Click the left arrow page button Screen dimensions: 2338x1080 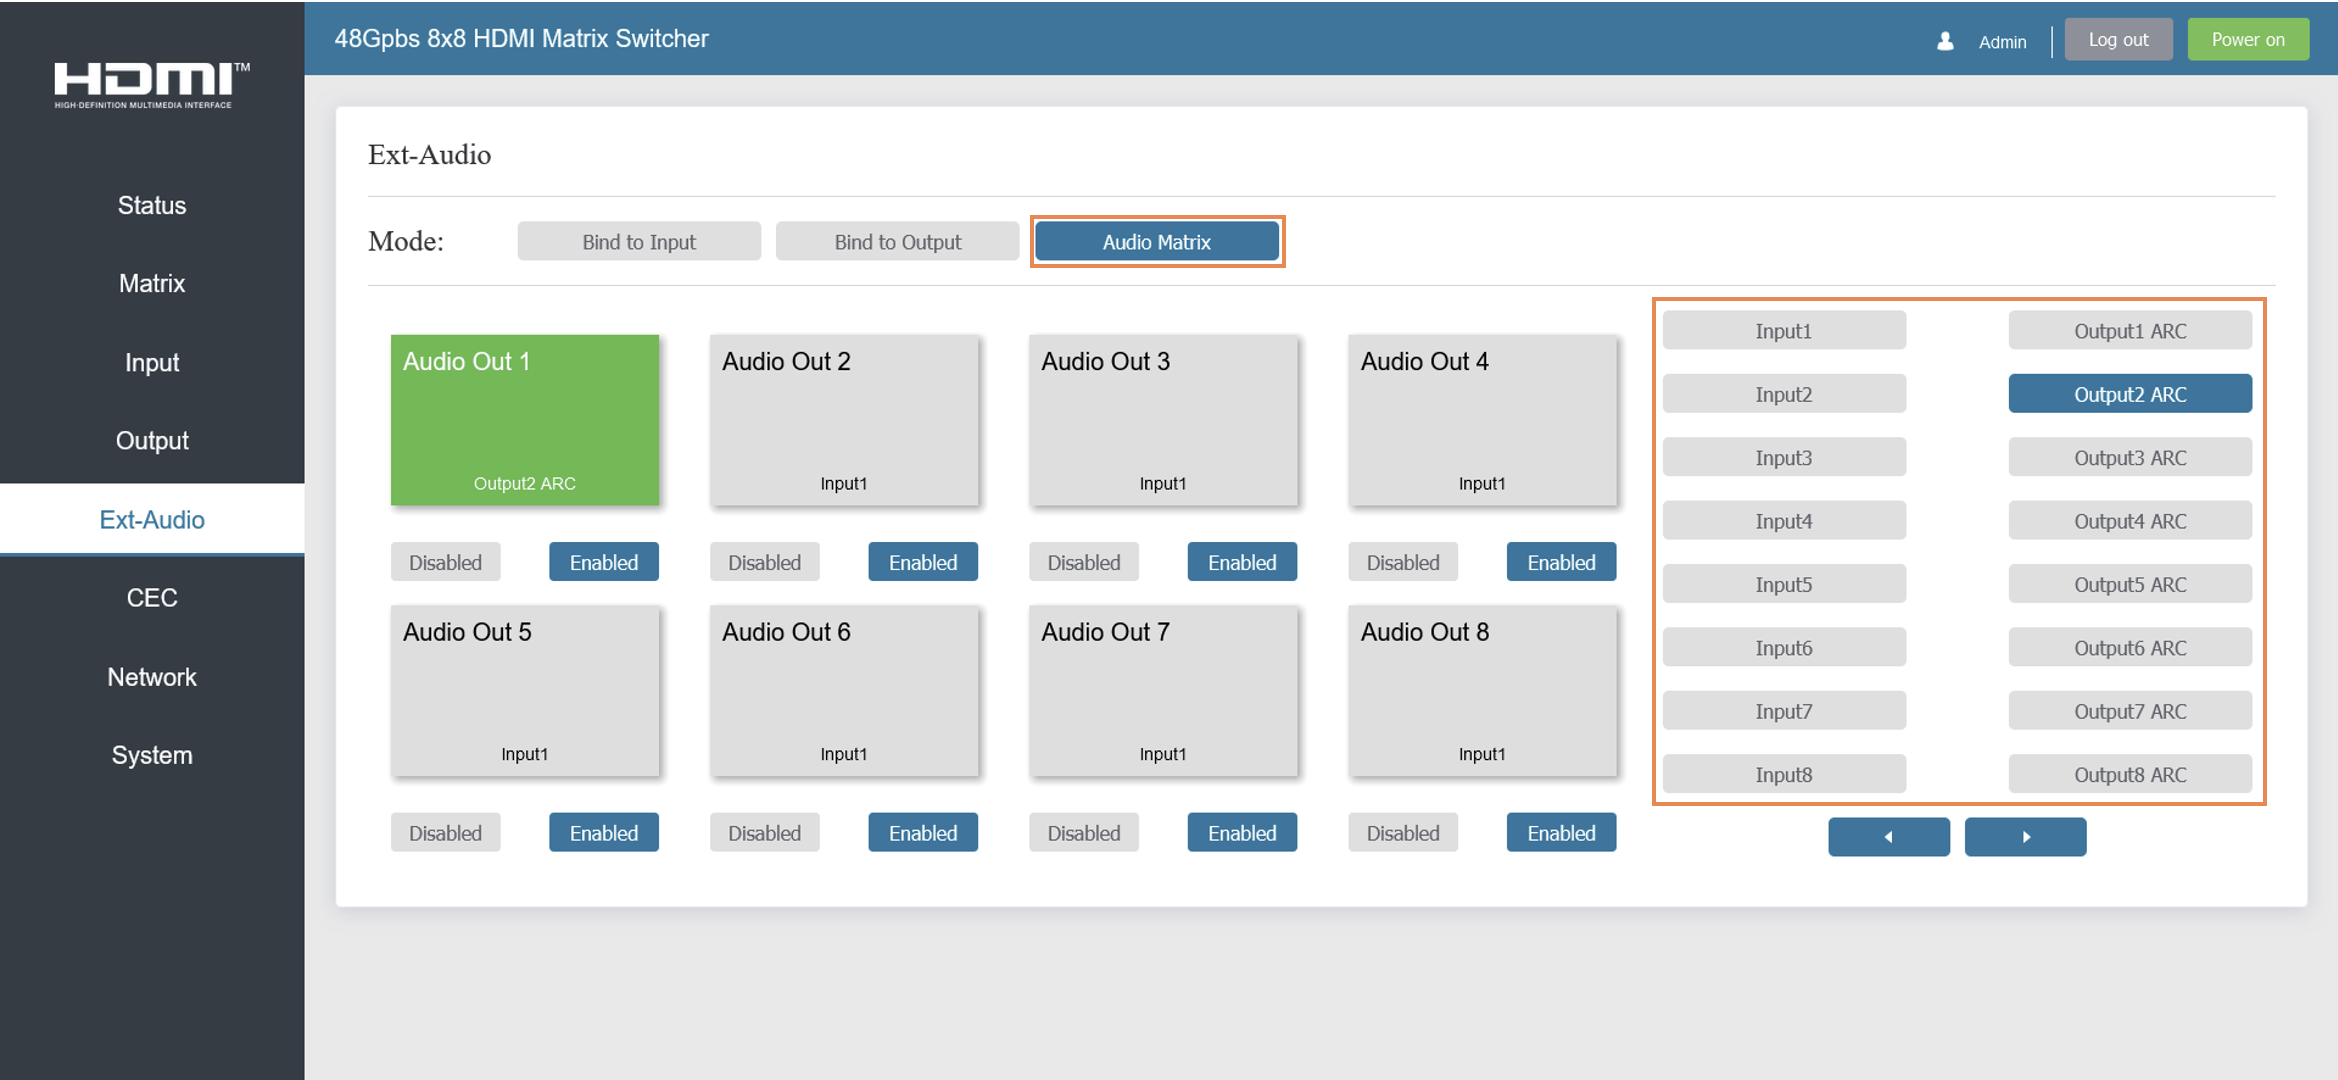pos(1888,837)
